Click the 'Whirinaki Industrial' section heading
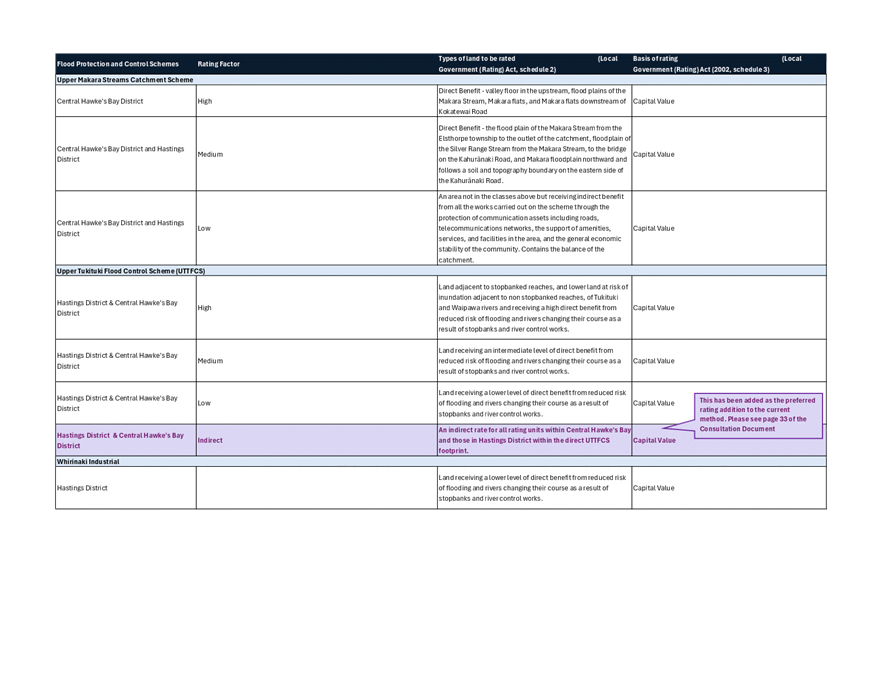Viewport: 885px width, 680px height. (88, 462)
